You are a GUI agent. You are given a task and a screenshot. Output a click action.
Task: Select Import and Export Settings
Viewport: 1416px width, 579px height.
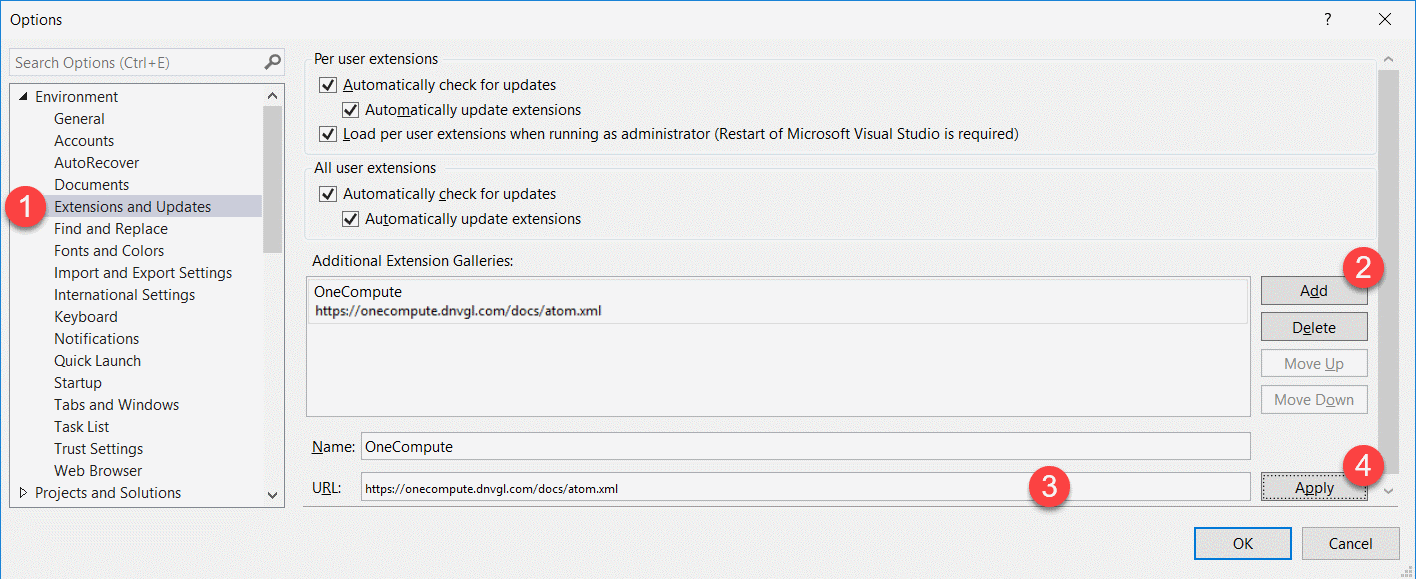pyautogui.click(x=143, y=273)
